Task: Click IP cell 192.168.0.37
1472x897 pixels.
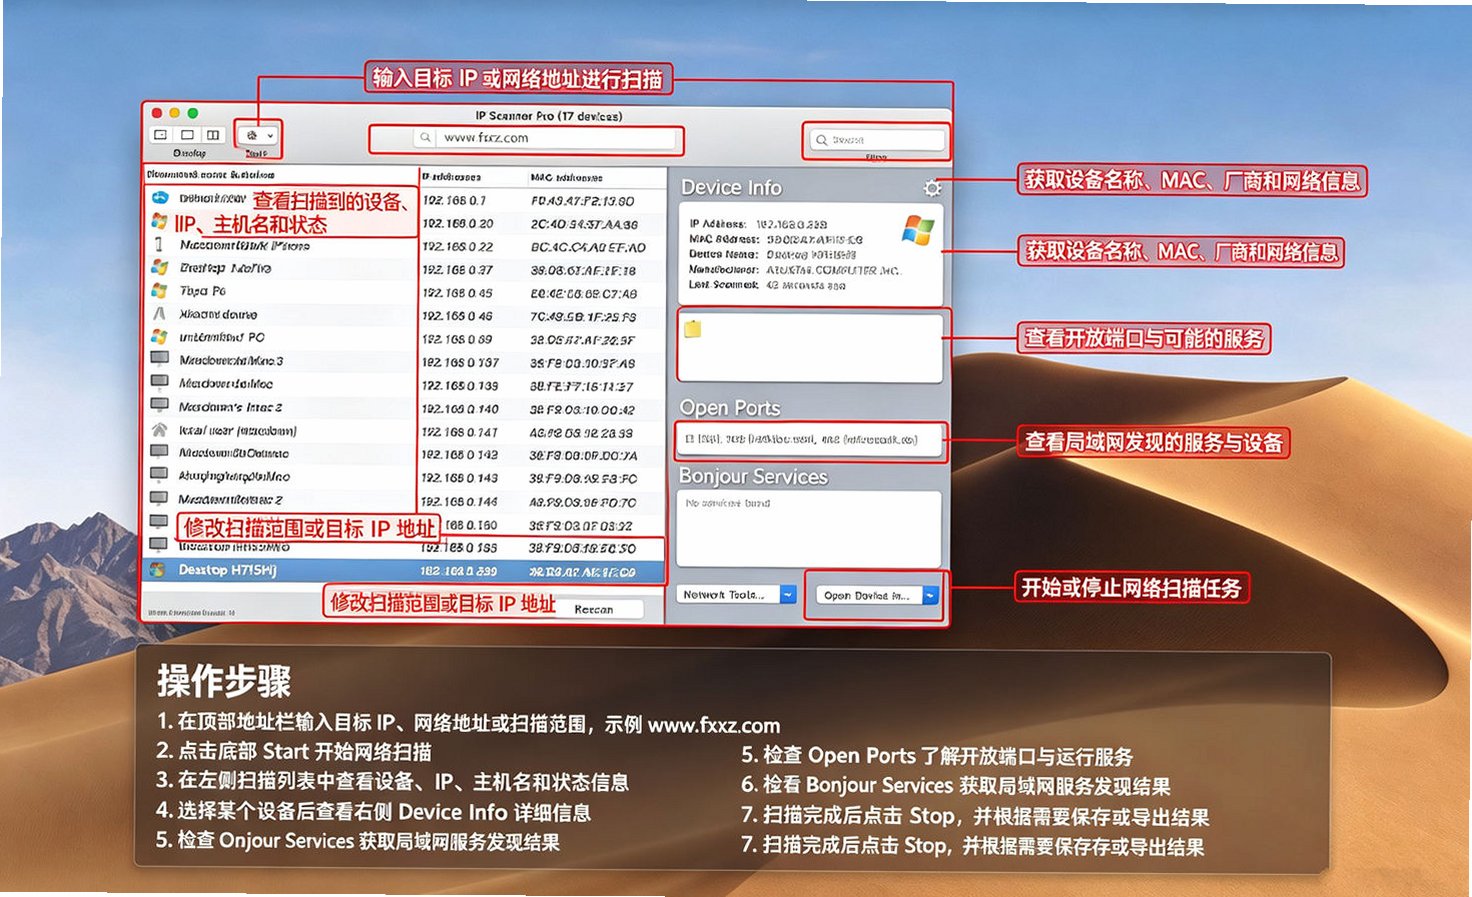Action: (458, 270)
